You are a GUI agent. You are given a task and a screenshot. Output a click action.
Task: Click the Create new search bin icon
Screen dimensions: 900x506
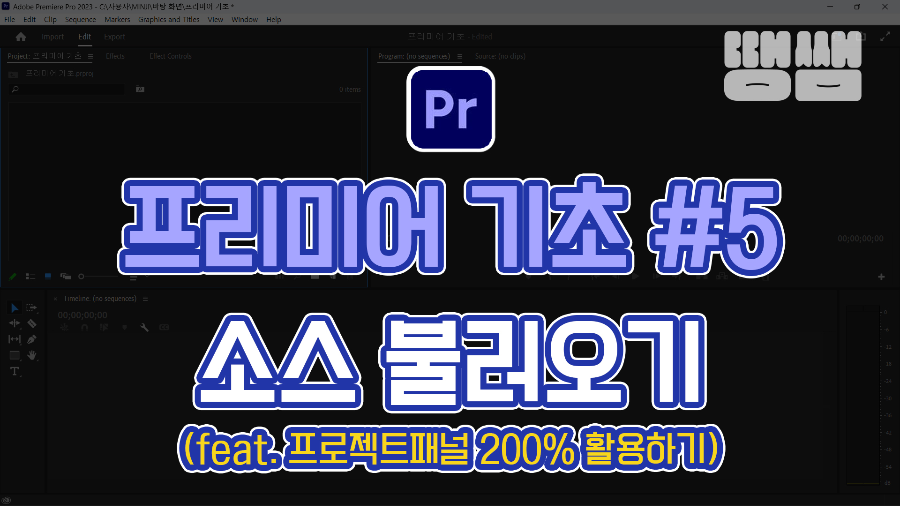pos(140,89)
